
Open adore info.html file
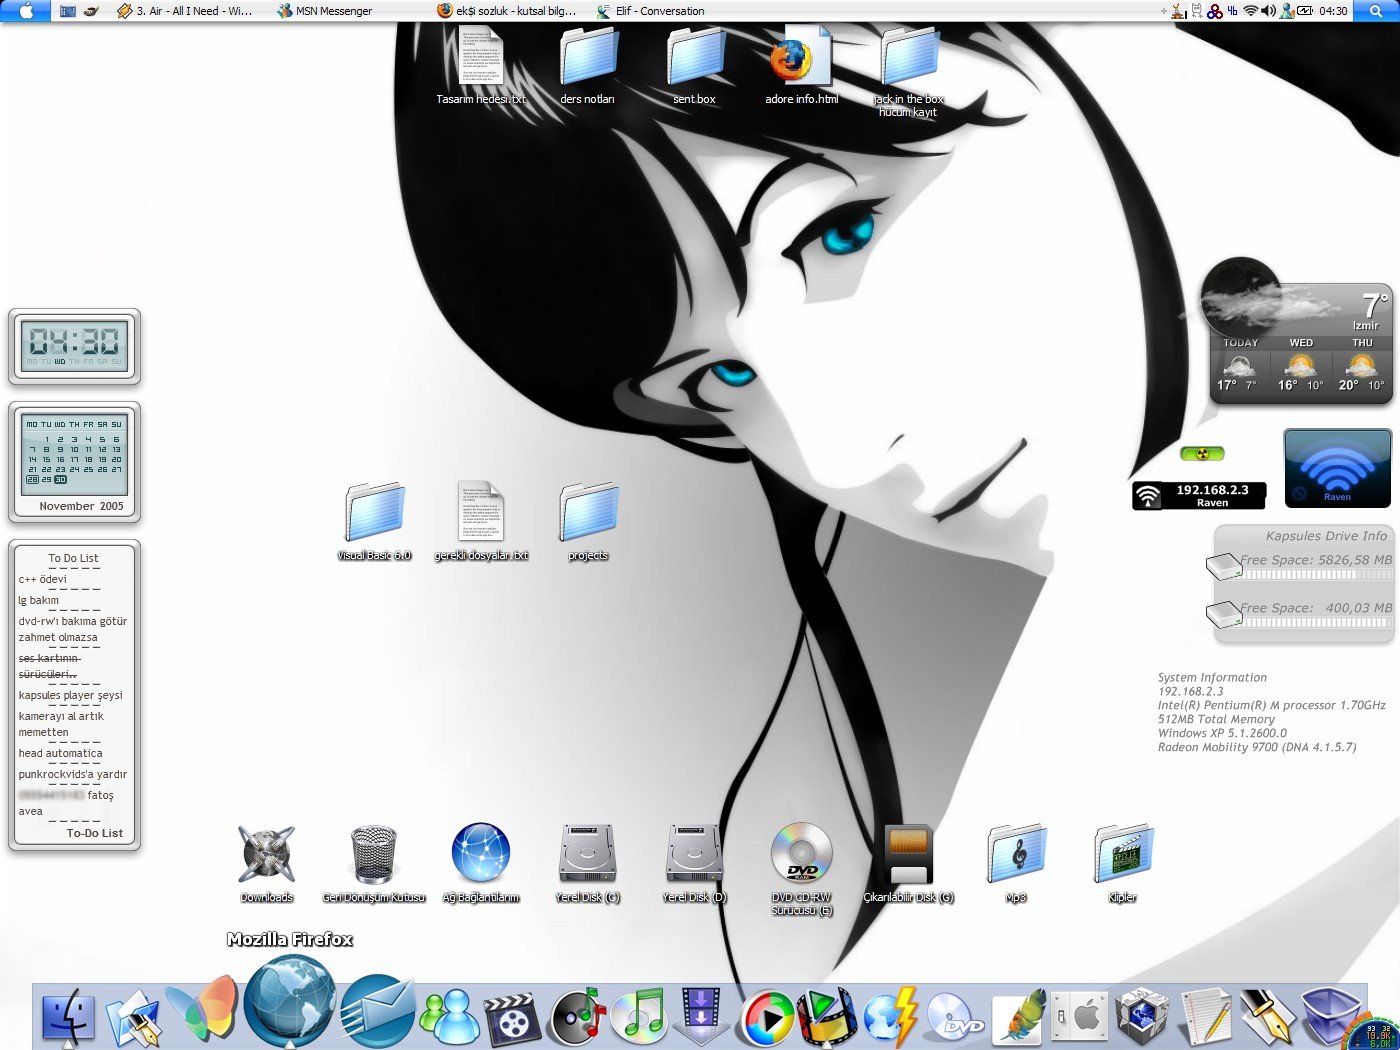coord(801,66)
